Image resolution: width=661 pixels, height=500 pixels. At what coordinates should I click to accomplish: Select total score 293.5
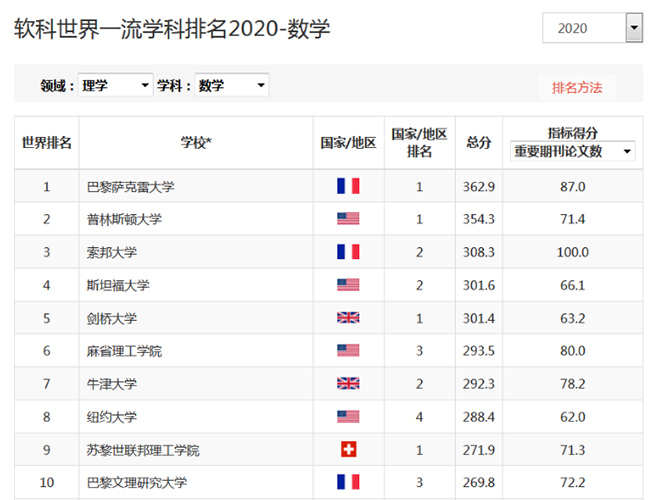[x=479, y=351]
